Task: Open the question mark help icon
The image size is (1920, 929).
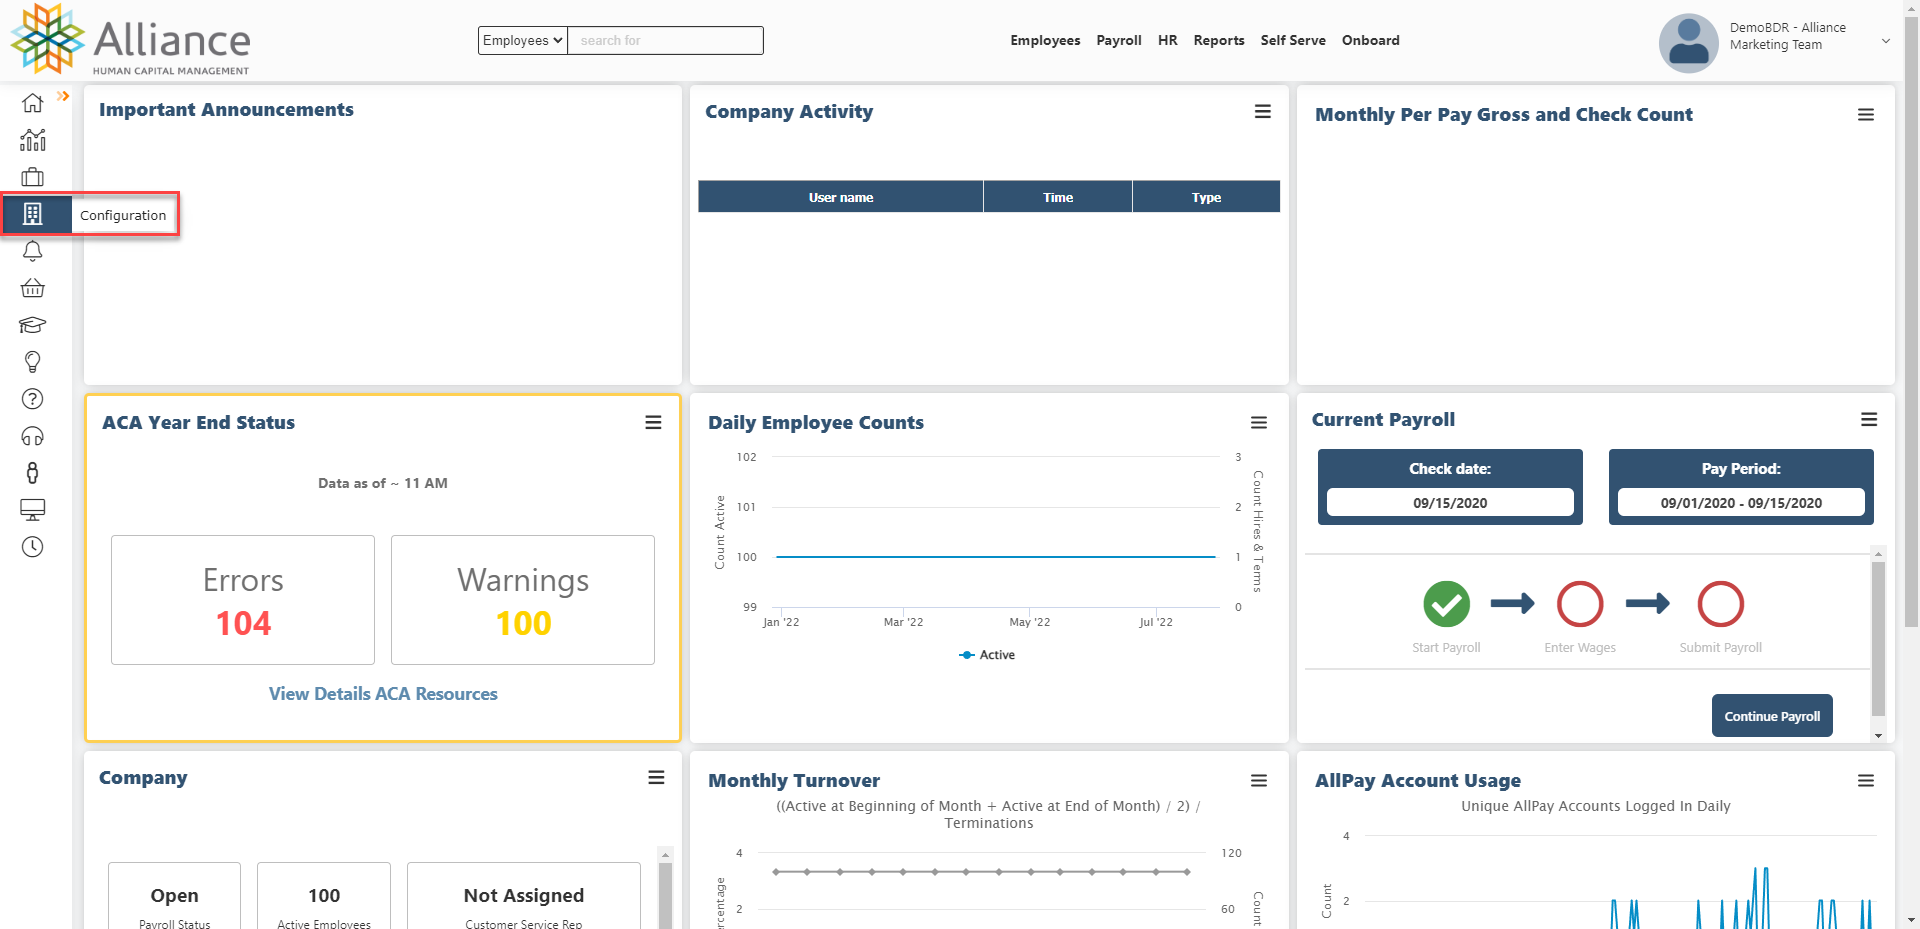Action: click(x=33, y=399)
